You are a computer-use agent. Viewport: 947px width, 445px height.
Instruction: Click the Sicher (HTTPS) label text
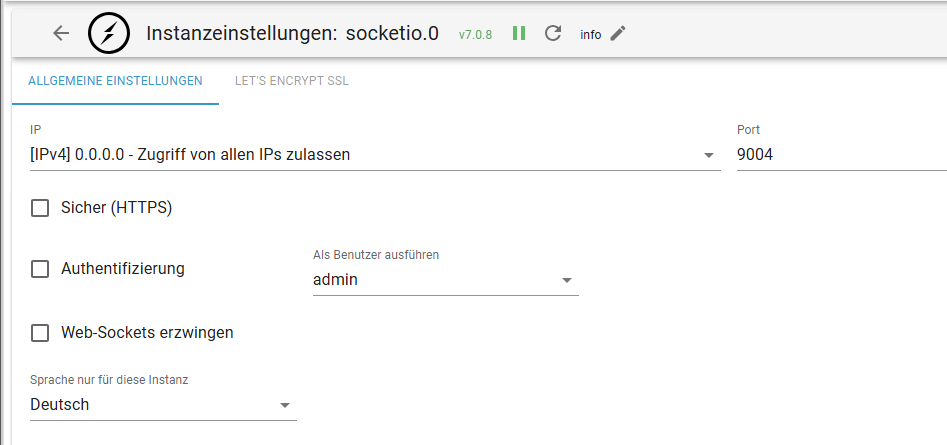[117, 208]
